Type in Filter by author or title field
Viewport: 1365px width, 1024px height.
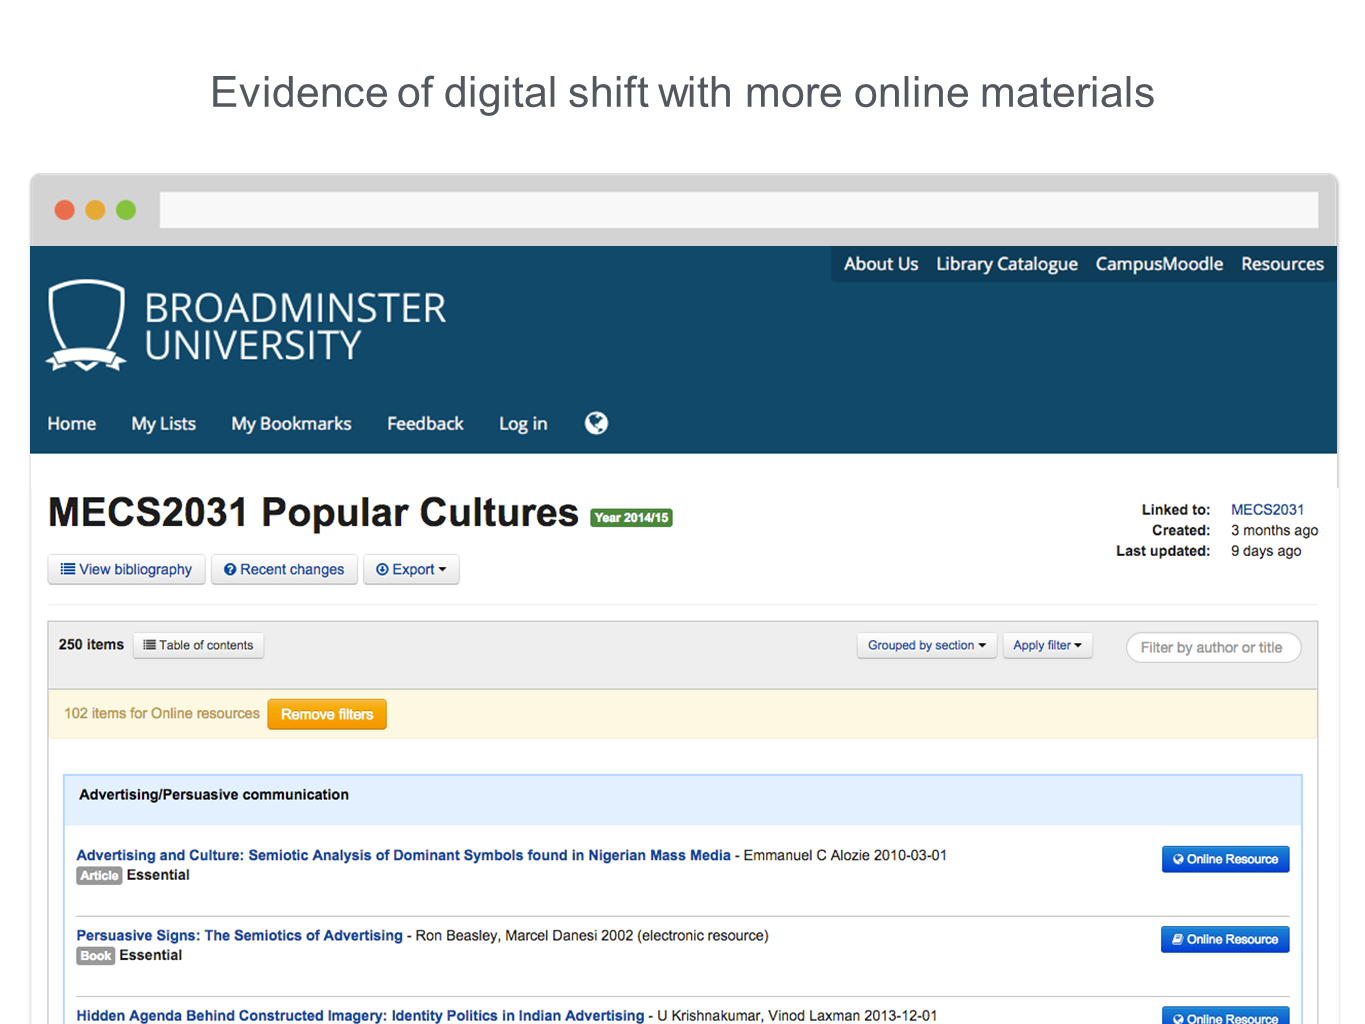click(x=1212, y=648)
